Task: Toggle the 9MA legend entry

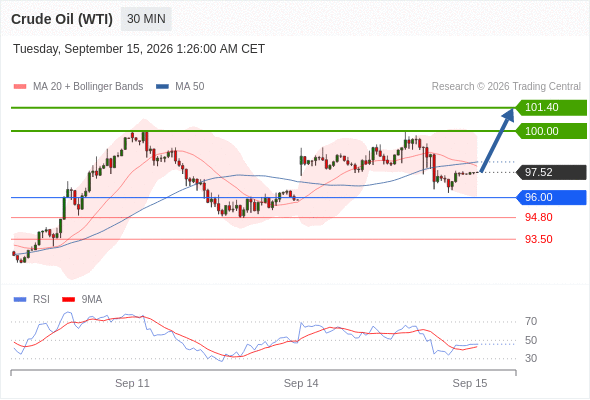Action: [82, 300]
